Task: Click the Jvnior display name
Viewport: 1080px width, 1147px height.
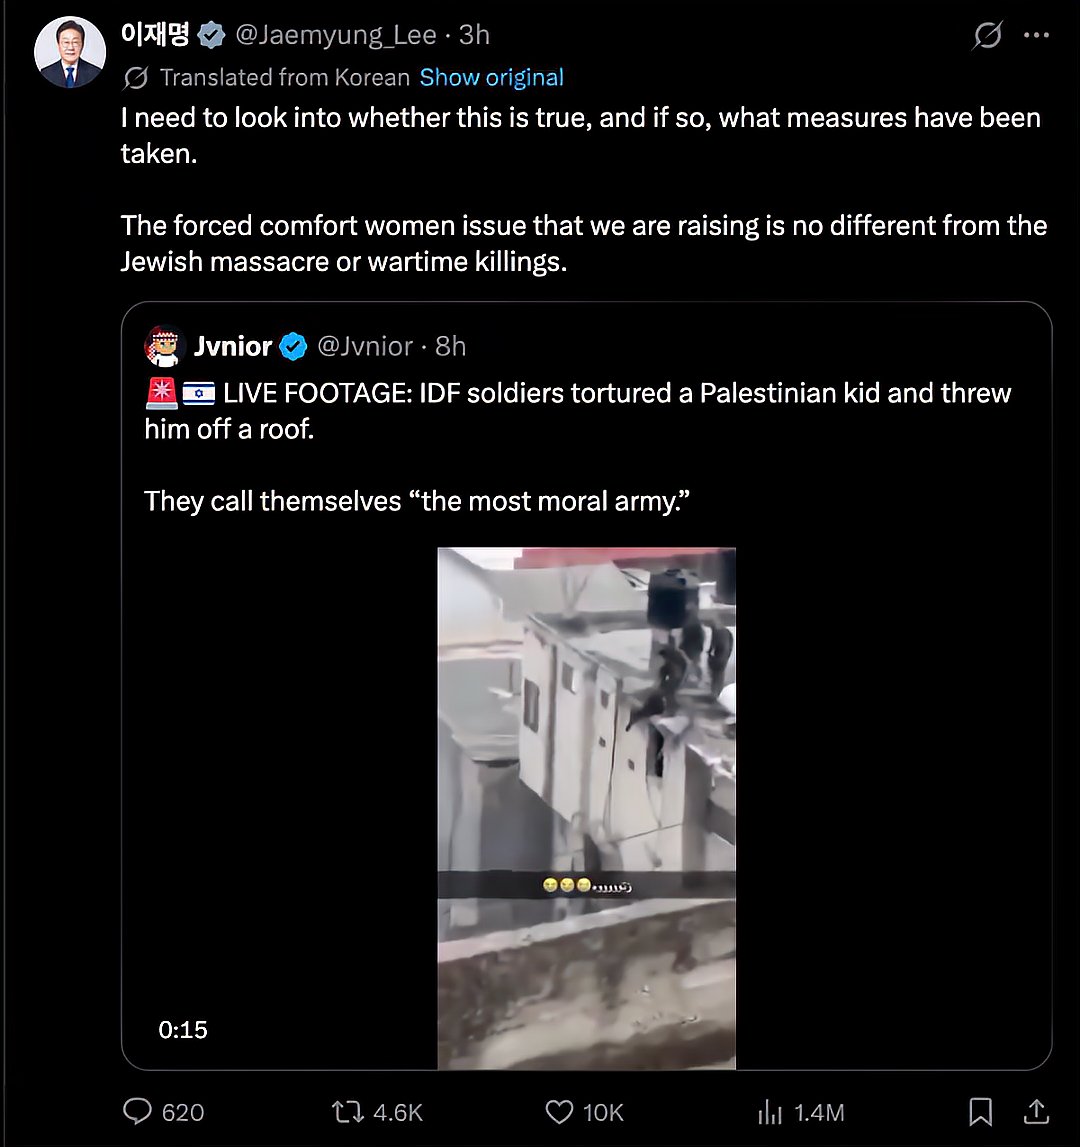Action: pyautogui.click(x=232, y=346)
